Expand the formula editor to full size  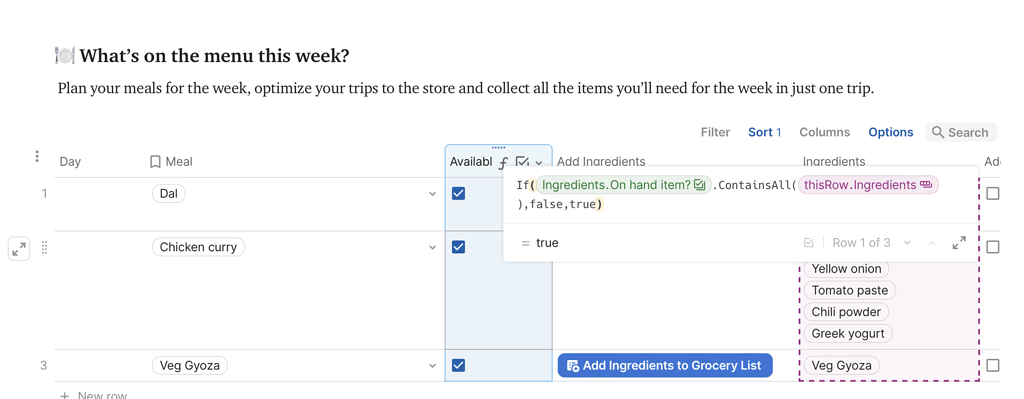(x=959, y=243)
